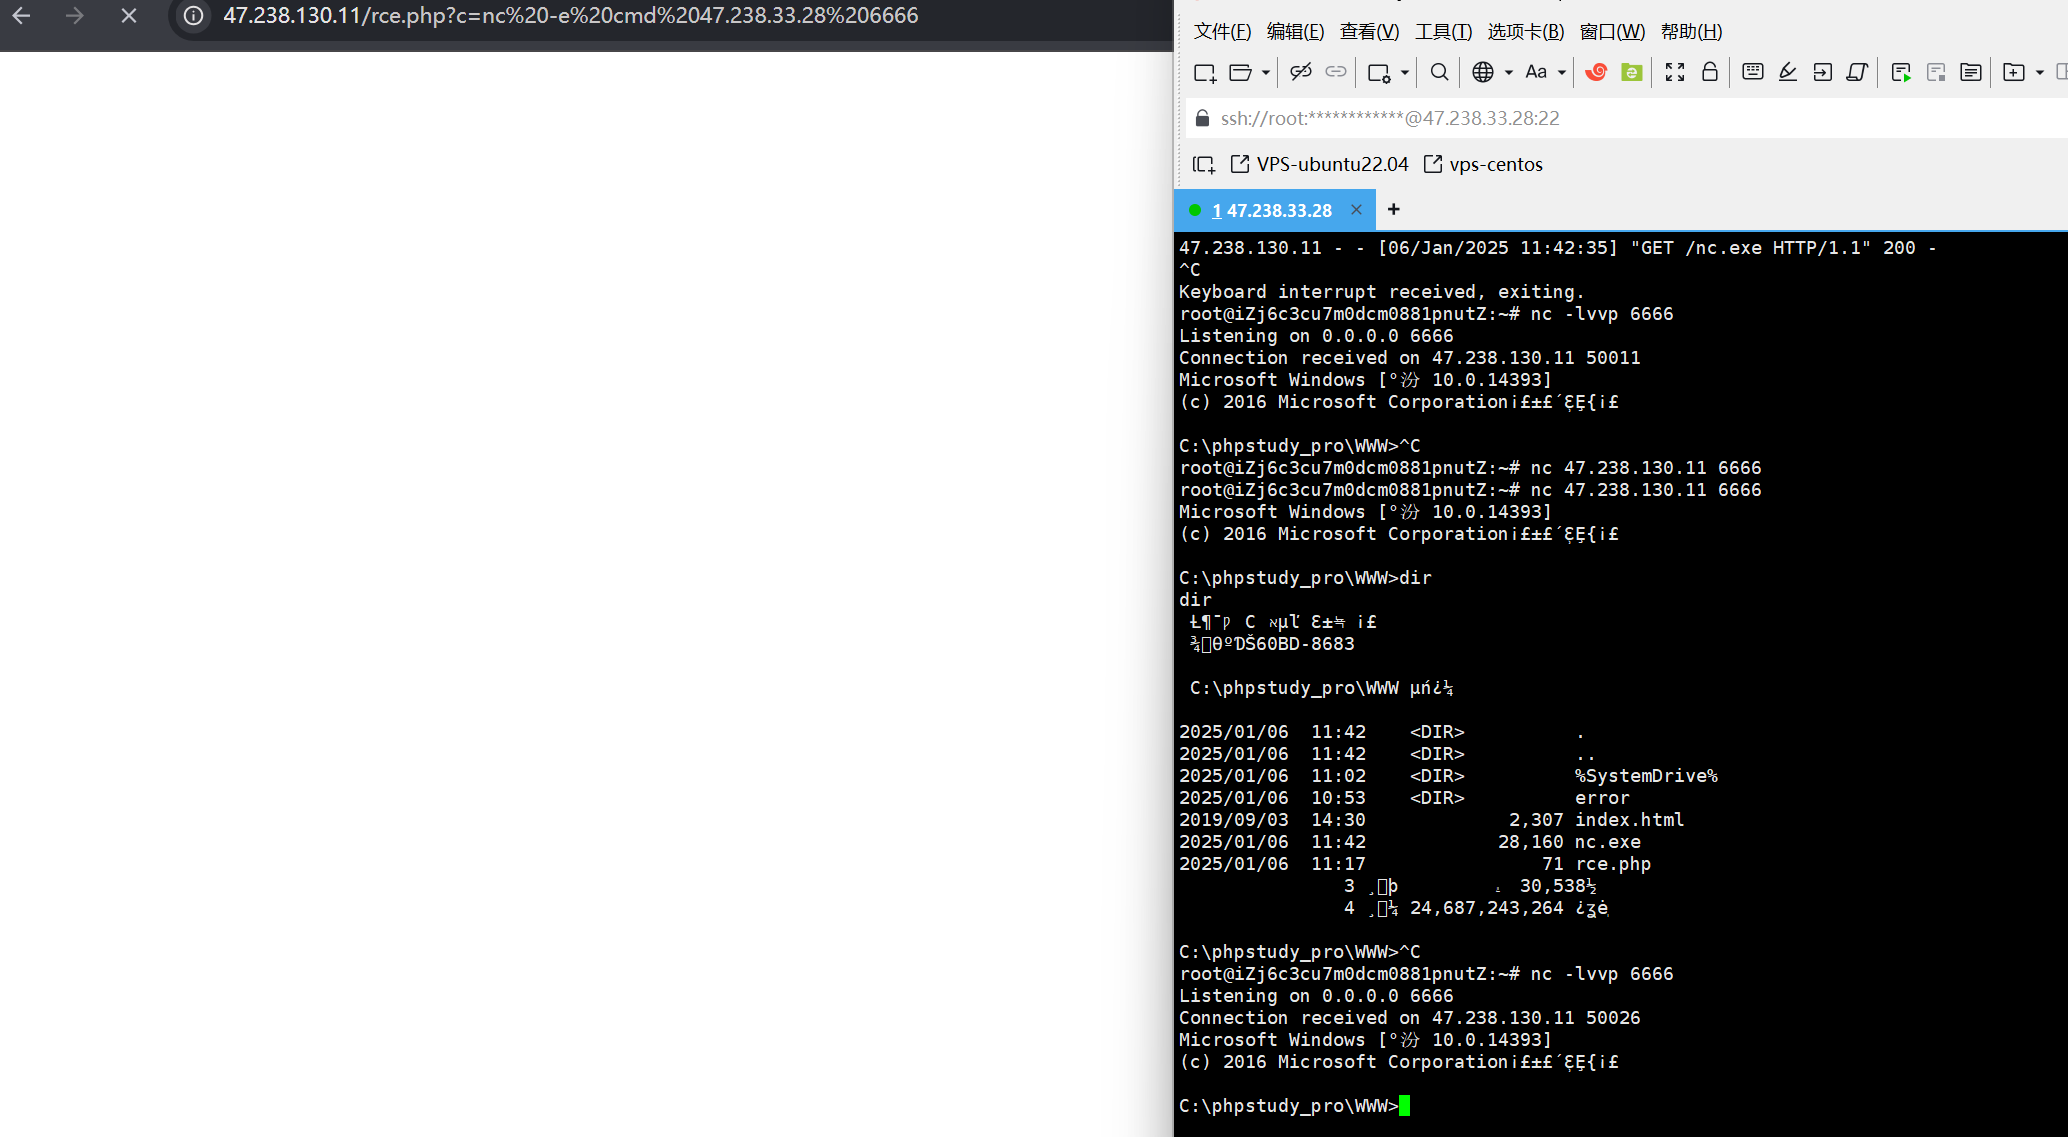
Task: Toggle the padlock lock-screen icon
Action: (1710, 72)
